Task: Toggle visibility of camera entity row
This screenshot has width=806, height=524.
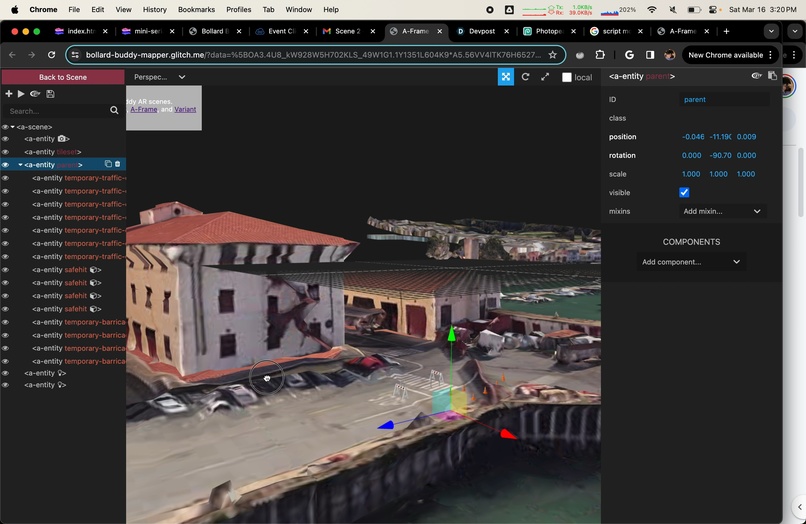Action: coord(5,139)
